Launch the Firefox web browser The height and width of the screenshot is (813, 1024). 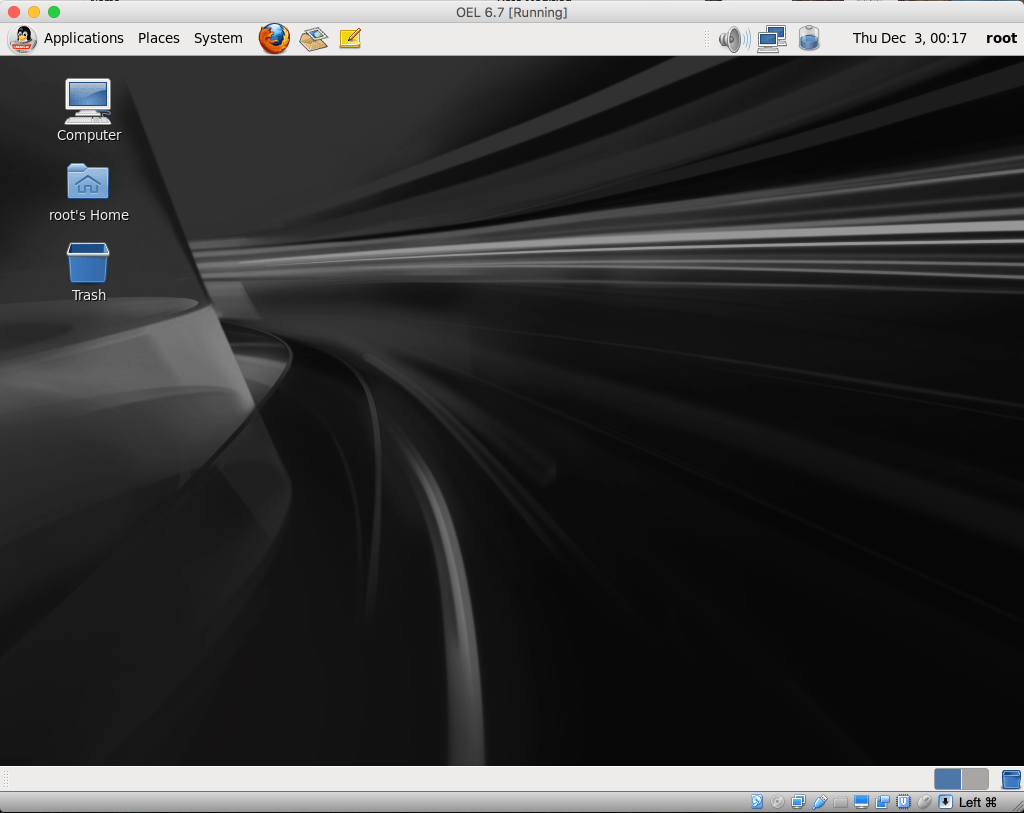click(274, 39)
